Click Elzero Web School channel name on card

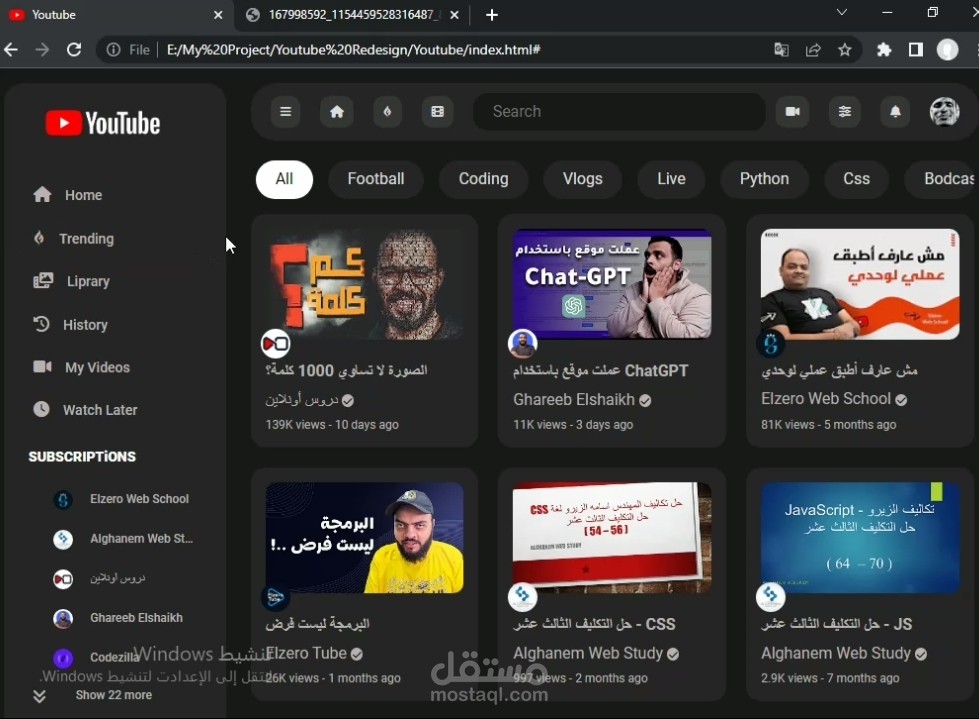tap(825, 399)
